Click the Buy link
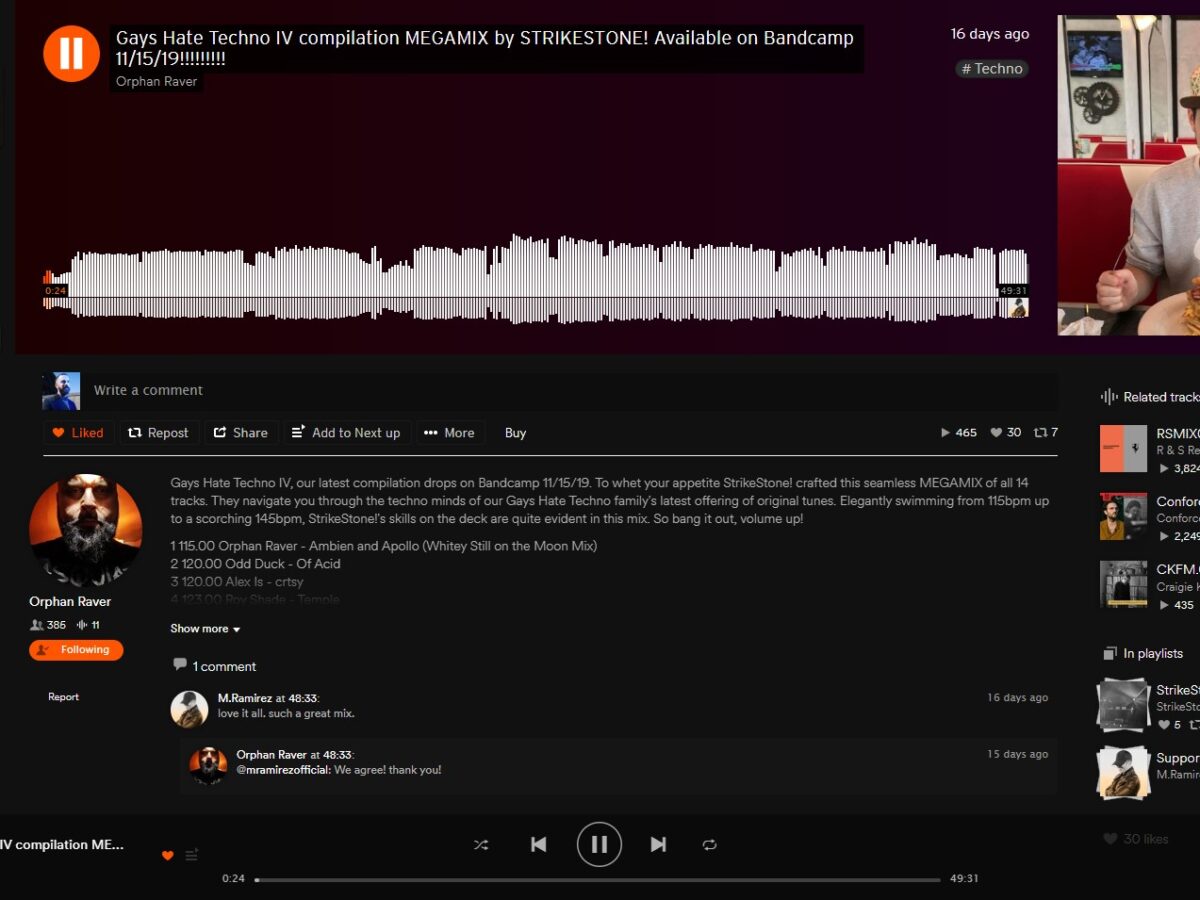The height and width of the screenshot is (900, 1200). tap(515, 433)
